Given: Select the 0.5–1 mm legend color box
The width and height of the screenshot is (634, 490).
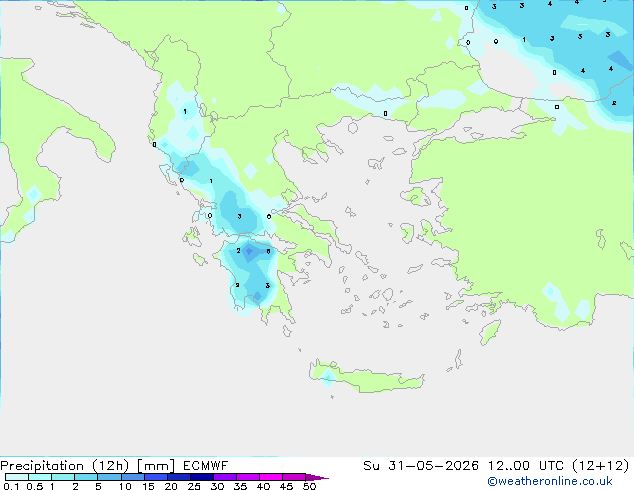Looking at the screenshot, I should click(x=40, y=477).
